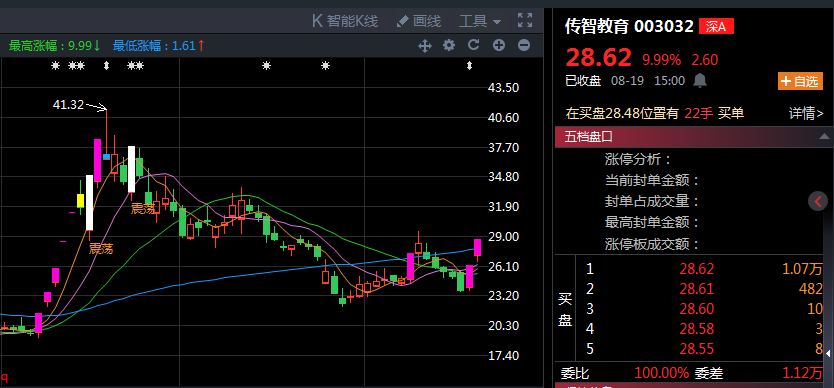The height and width of the screenshot is (388, 834).
Task: Click the 41.32 high price marker
Action: [68, 105]
